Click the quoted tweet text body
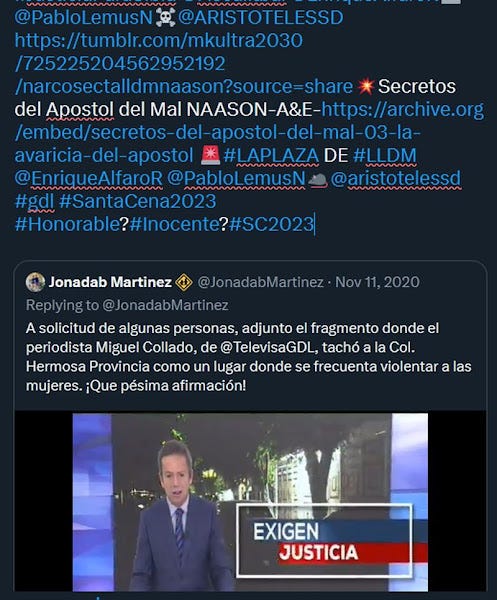The width and height of the screenshot is (497, 600). pos(249,357)
